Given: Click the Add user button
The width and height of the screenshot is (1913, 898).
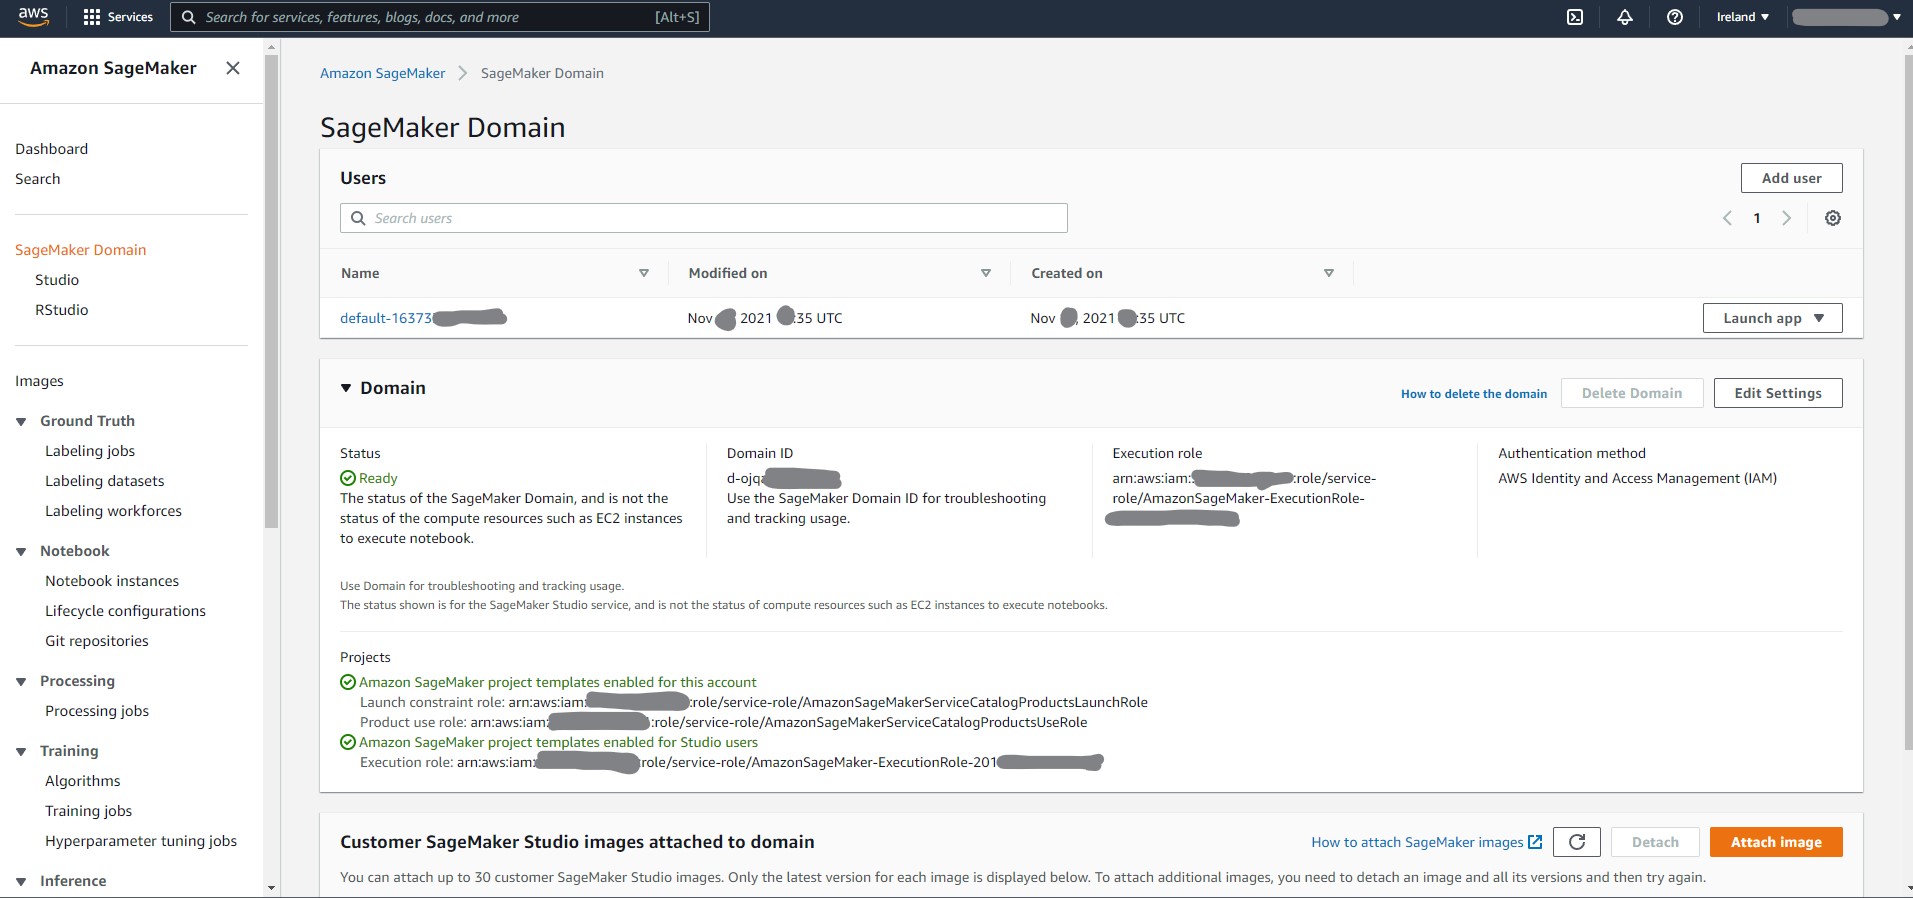Looking at the screenshot, I should coord(1792,178).
